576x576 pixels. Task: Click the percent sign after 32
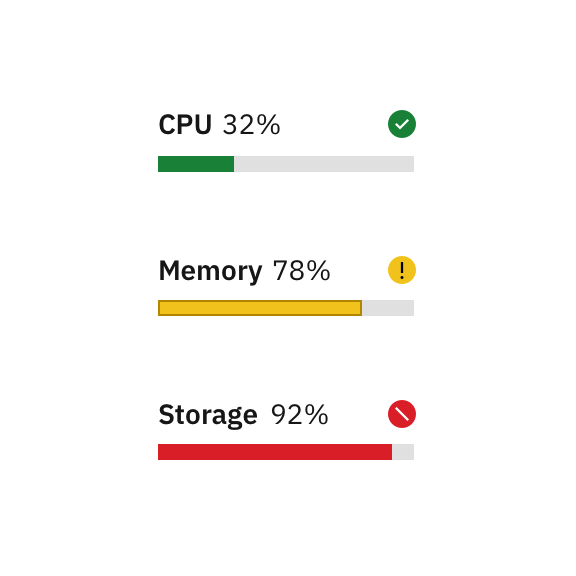pos(269,125)
